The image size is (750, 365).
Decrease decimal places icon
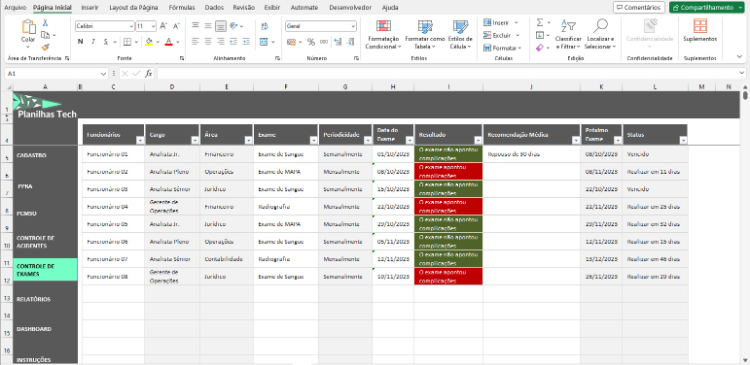[x=351, y=42]
